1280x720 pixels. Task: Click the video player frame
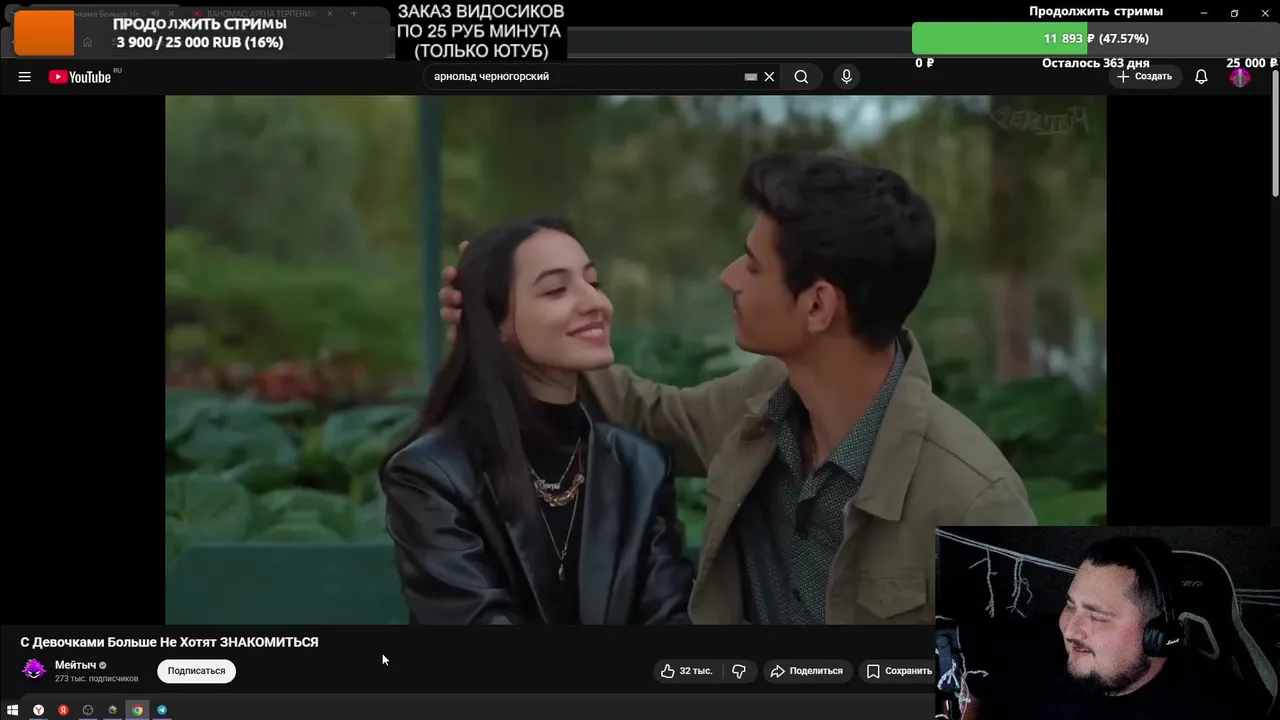pos(635,360)
